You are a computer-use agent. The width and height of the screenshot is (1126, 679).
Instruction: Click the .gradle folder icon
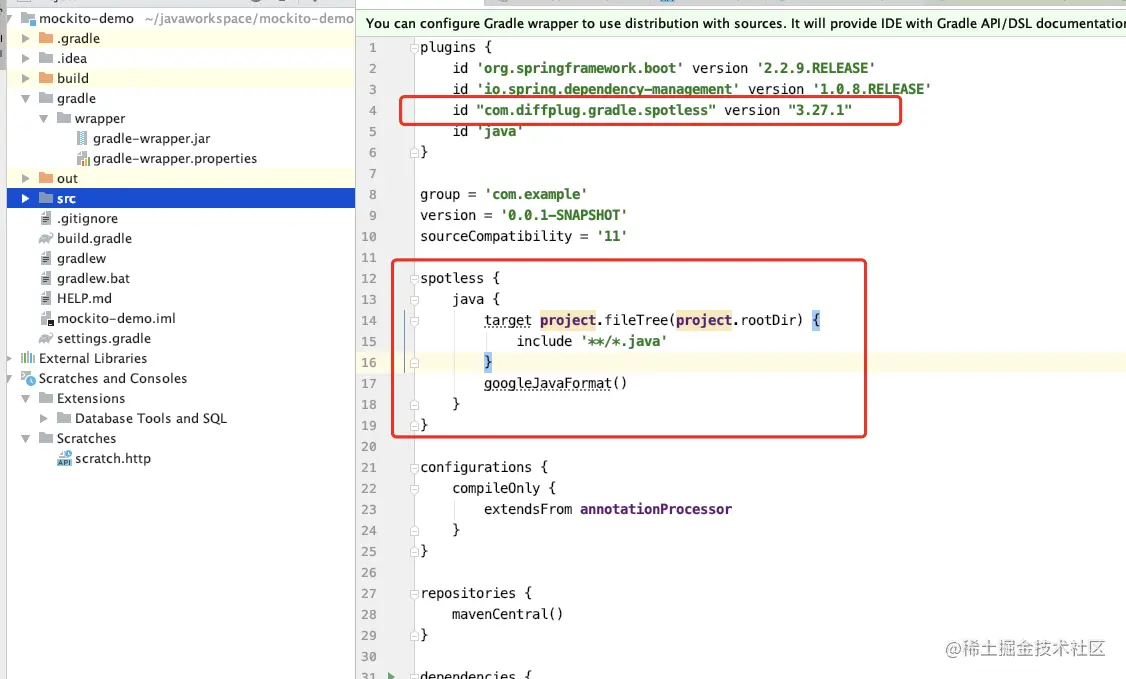46,38
